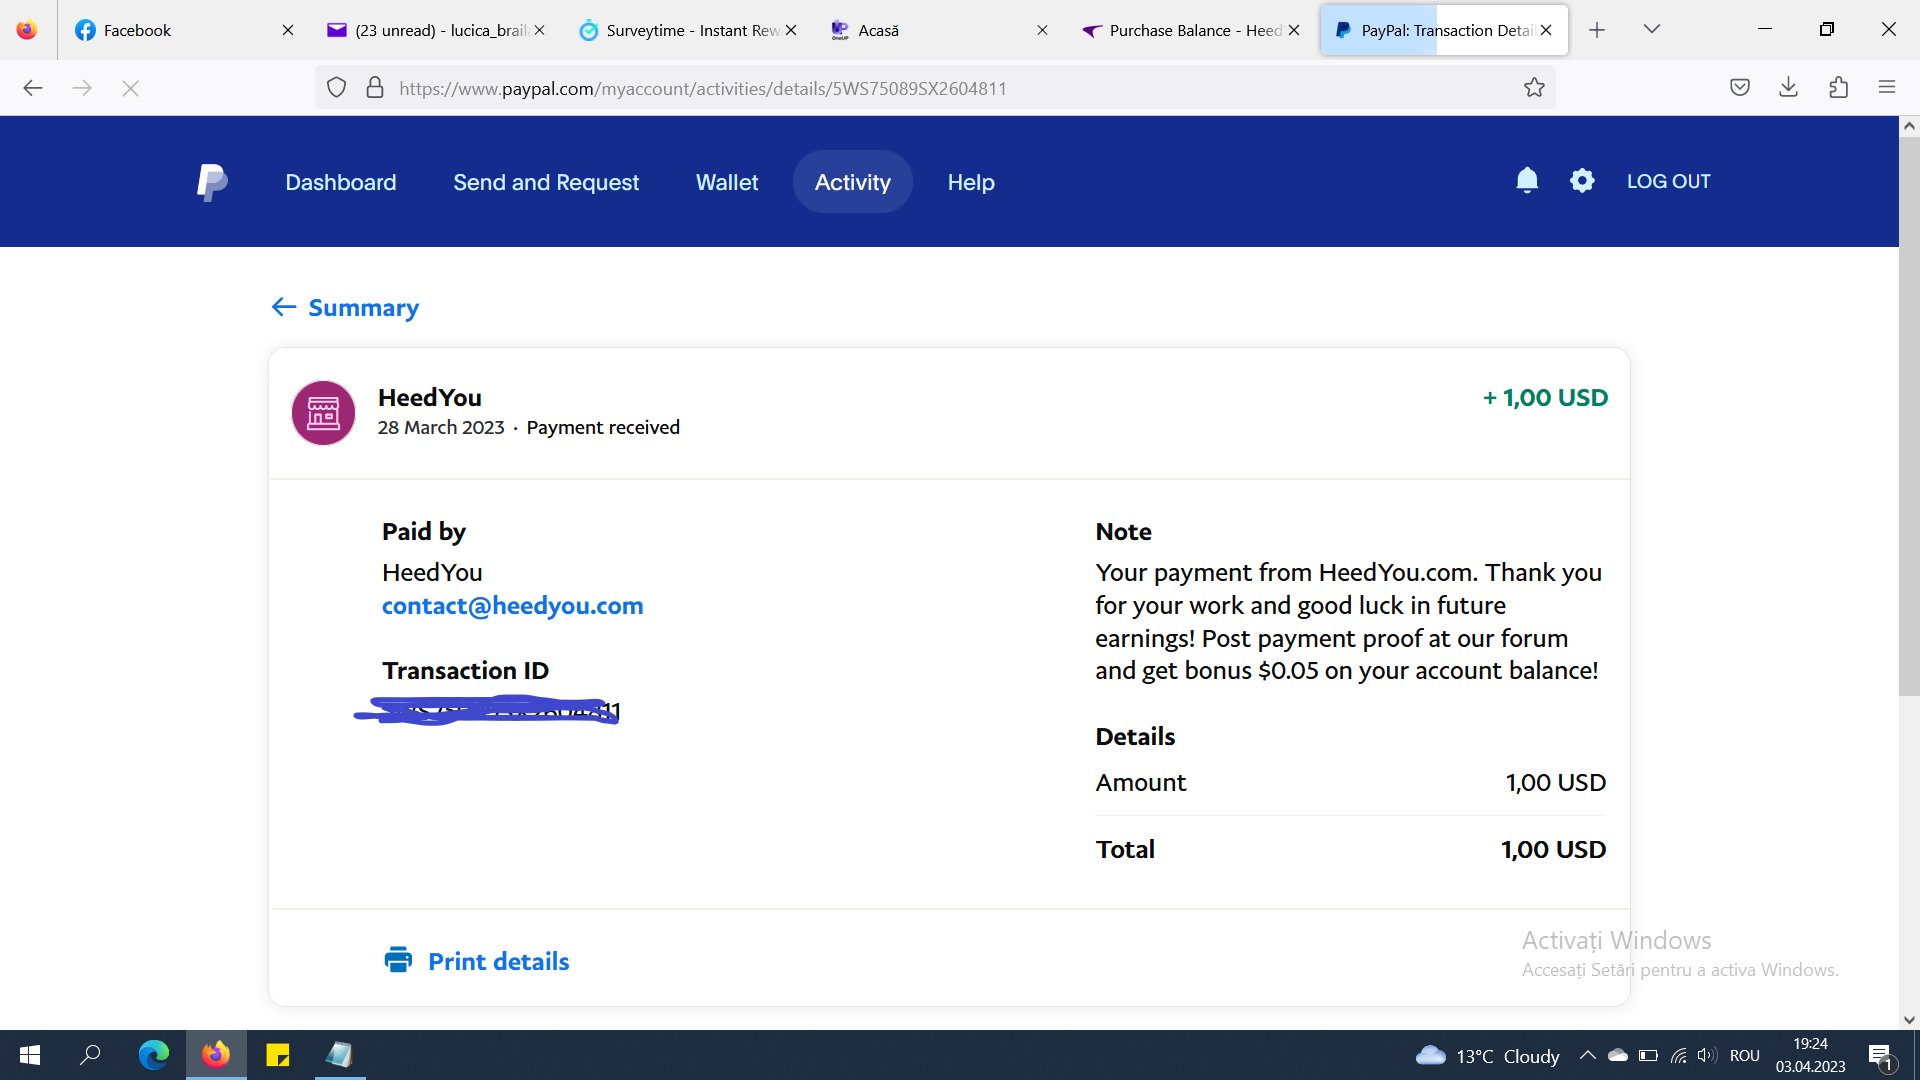The height and width of the screenshot is (1080, 1920).
Task: Open Sticky Notes from taskbar
Action: point(278,1055)
